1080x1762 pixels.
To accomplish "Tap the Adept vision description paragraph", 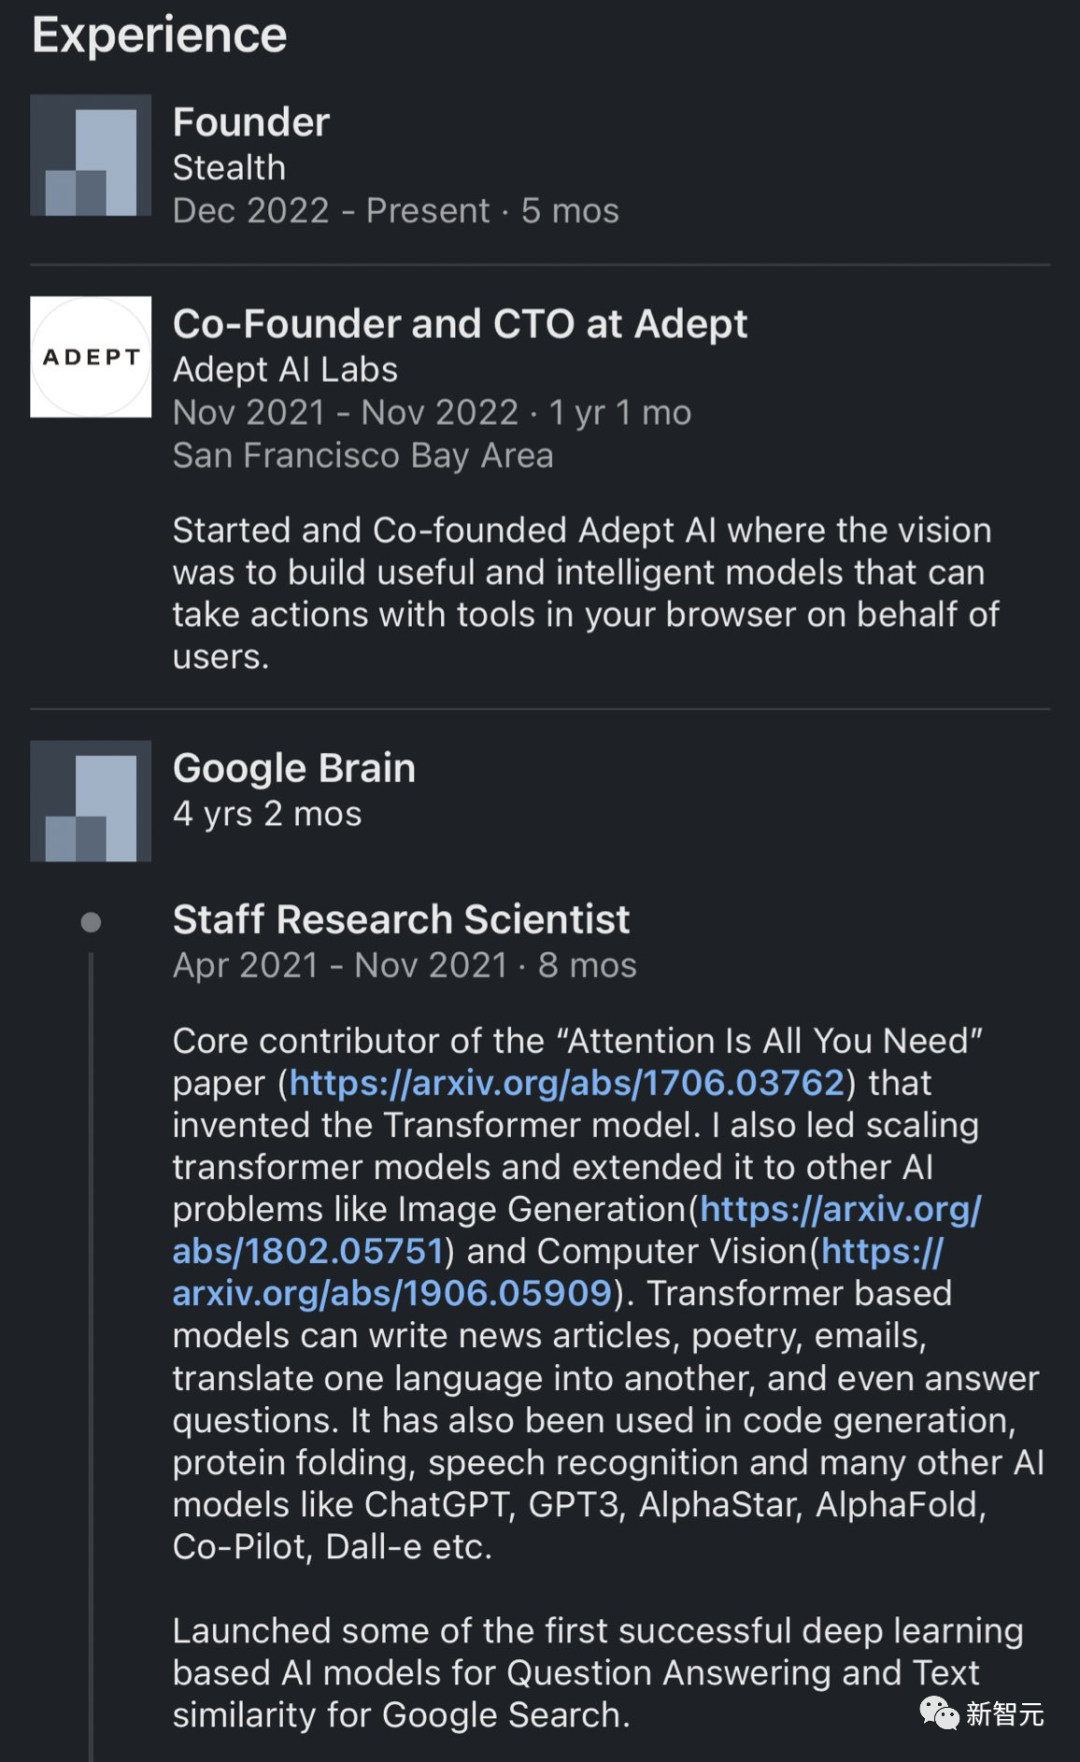I will 586,593.
